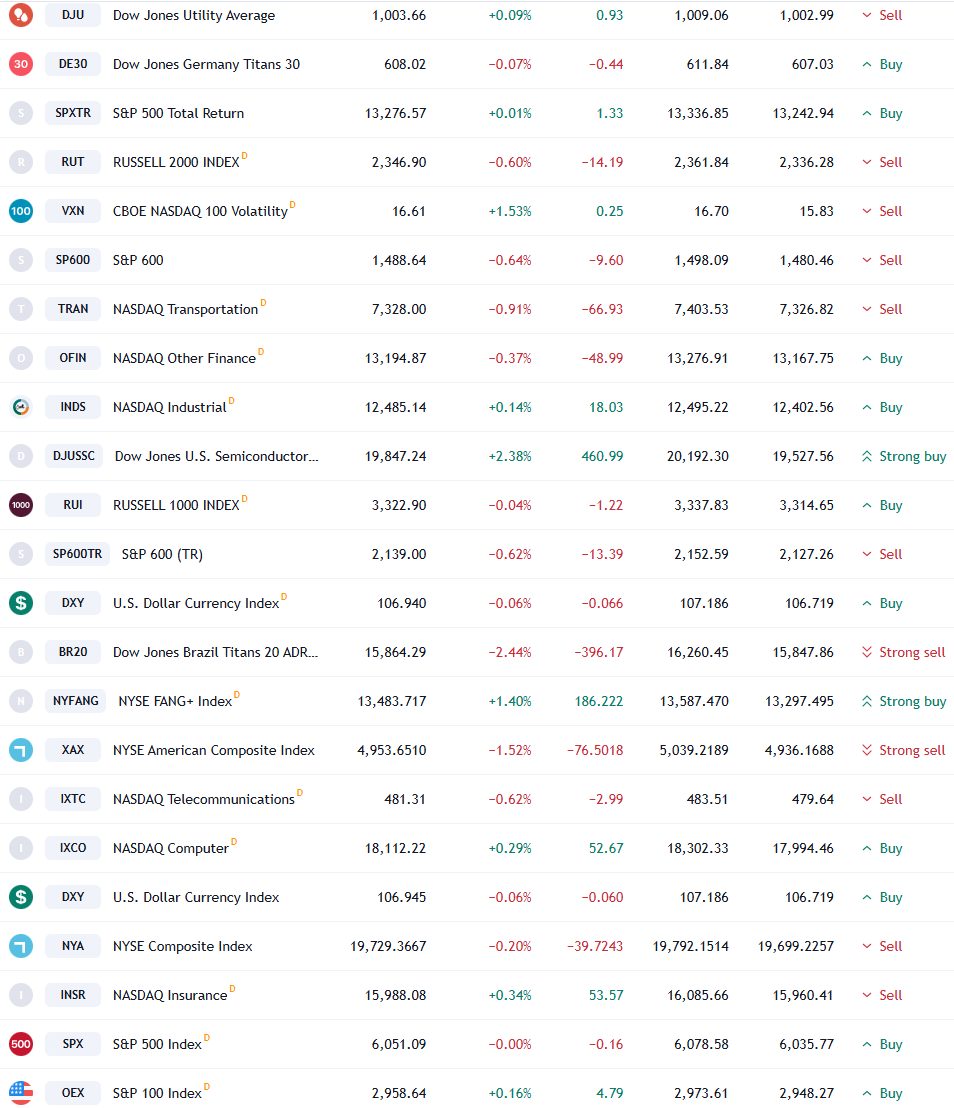Click price 19,847.24 for DJUSSC
The width and height of the screenshot is (954, 1108).
click(395, 456)
